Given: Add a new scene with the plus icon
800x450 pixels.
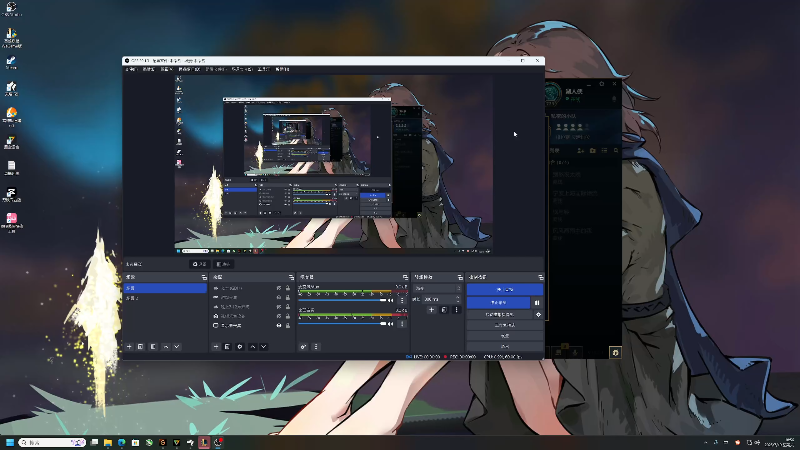Looking at the screenshot, I should pos(129,346).
